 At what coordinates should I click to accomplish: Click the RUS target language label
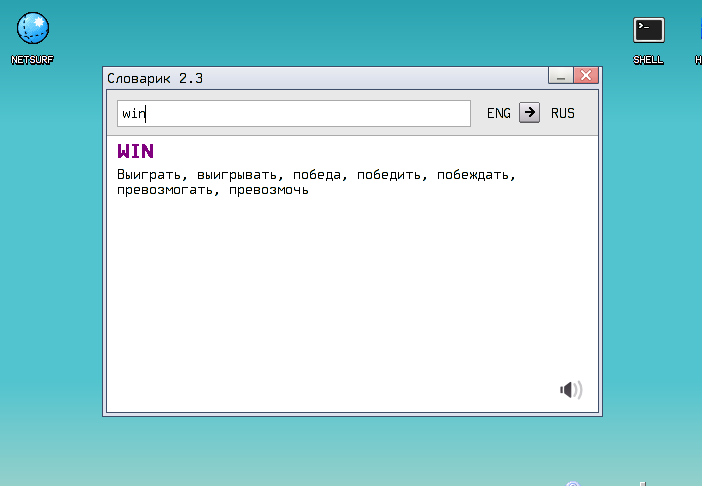click(563, 113)
